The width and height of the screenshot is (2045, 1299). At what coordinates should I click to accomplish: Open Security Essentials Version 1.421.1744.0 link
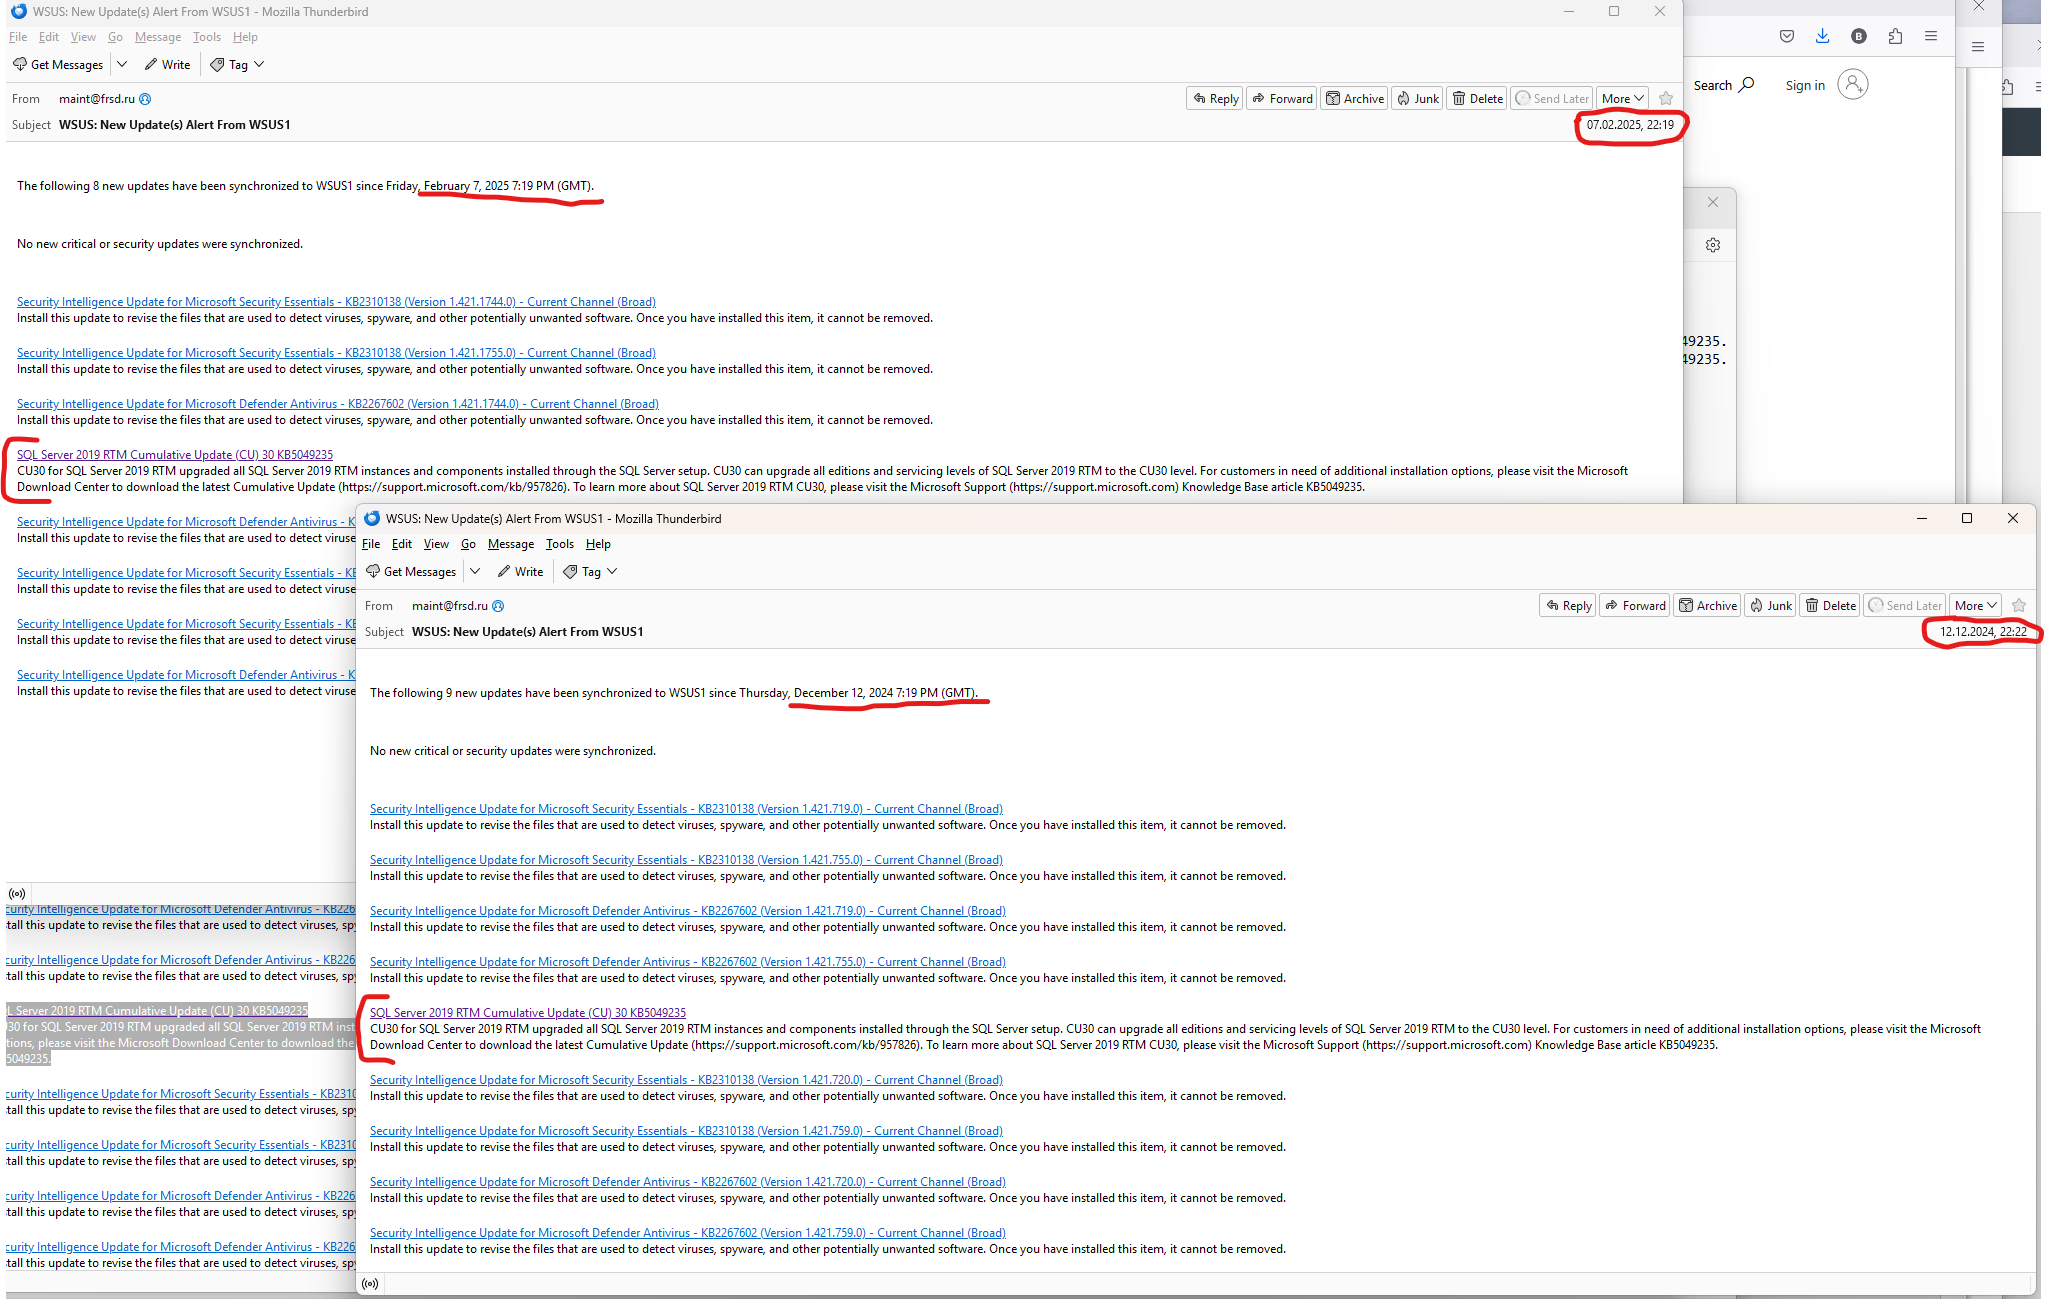pyautogui.click(x=336, y=302)
